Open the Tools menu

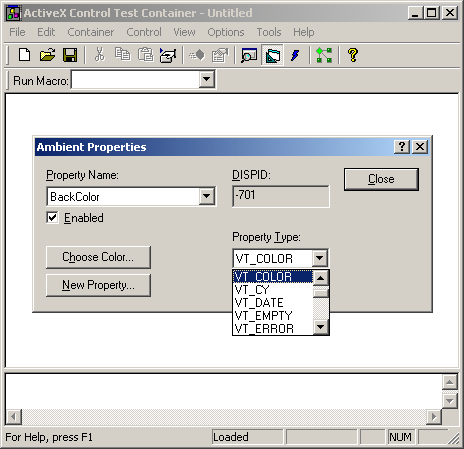click(x=269, y=32)
